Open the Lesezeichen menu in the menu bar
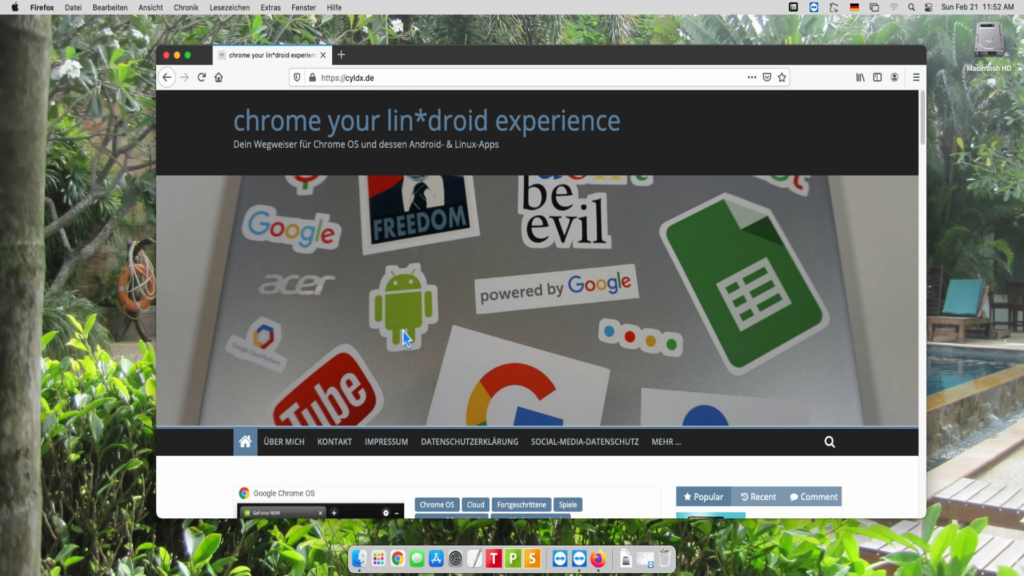 click(x=229, y=7)
